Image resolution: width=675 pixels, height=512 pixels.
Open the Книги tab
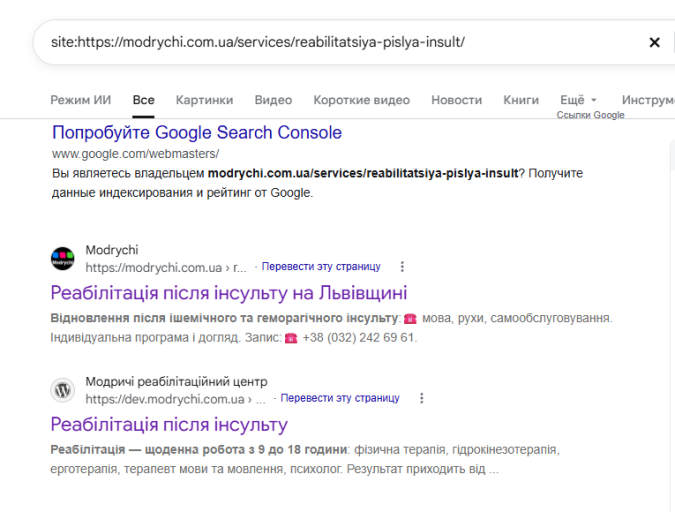pyautogui.click(x=521, y=100)
